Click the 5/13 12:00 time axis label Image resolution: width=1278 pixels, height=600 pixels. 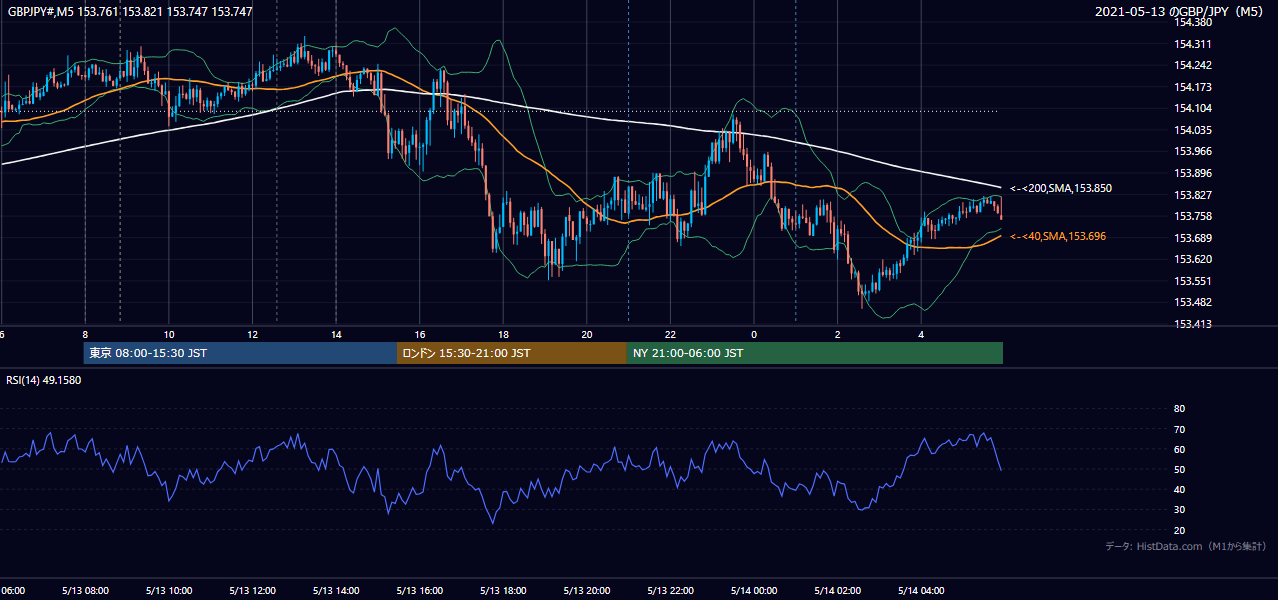tap(252, 590)
